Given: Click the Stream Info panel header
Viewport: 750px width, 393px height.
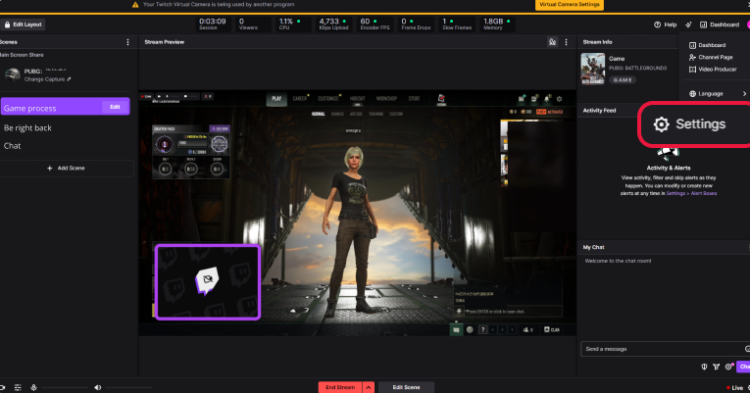Looking at the screenshot, I should [597, 42].
